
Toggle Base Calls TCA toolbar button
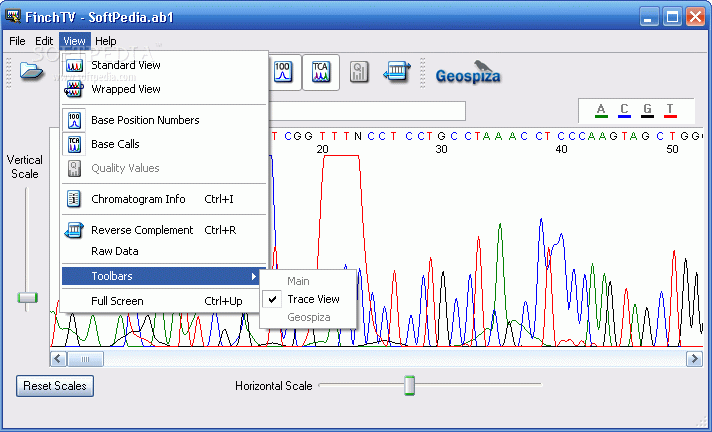coord(321,72)
